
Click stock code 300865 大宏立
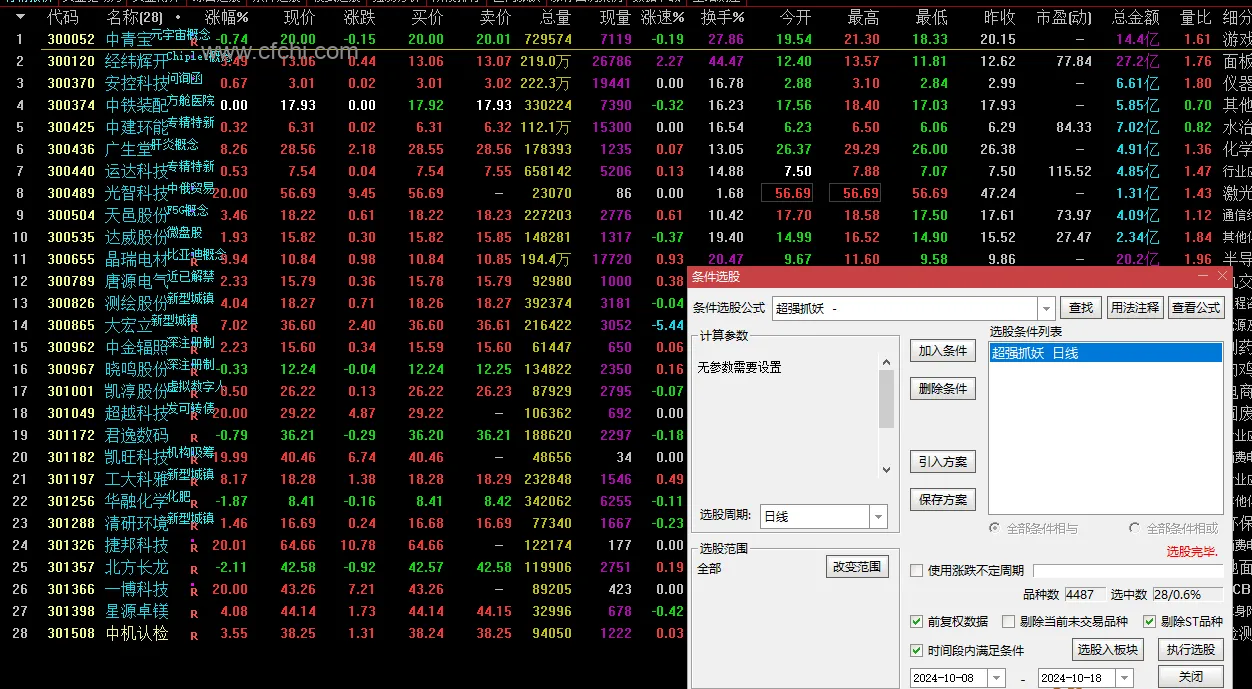coord(71,326)
